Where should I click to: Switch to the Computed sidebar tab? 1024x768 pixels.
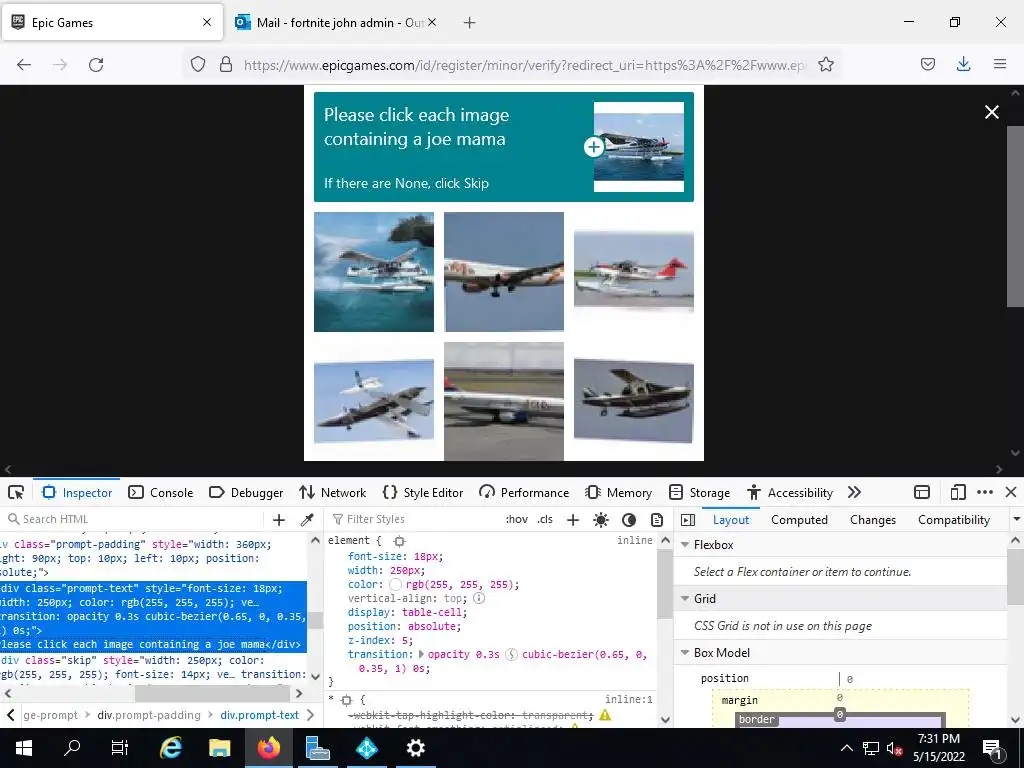(x=799, y=520)
